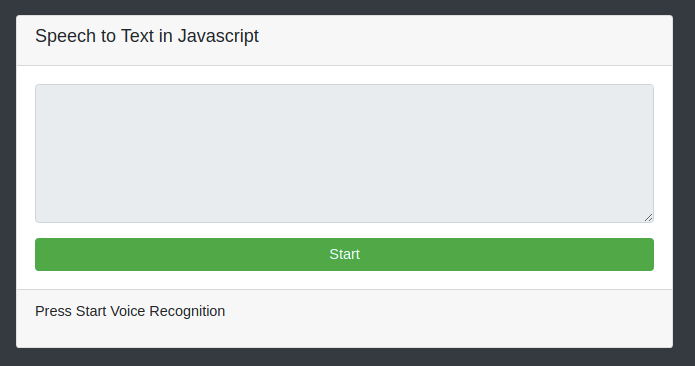This screenshot has width=695, height=366.
Task: Place the cursor inside the speech output box
Action: point(344,153)
